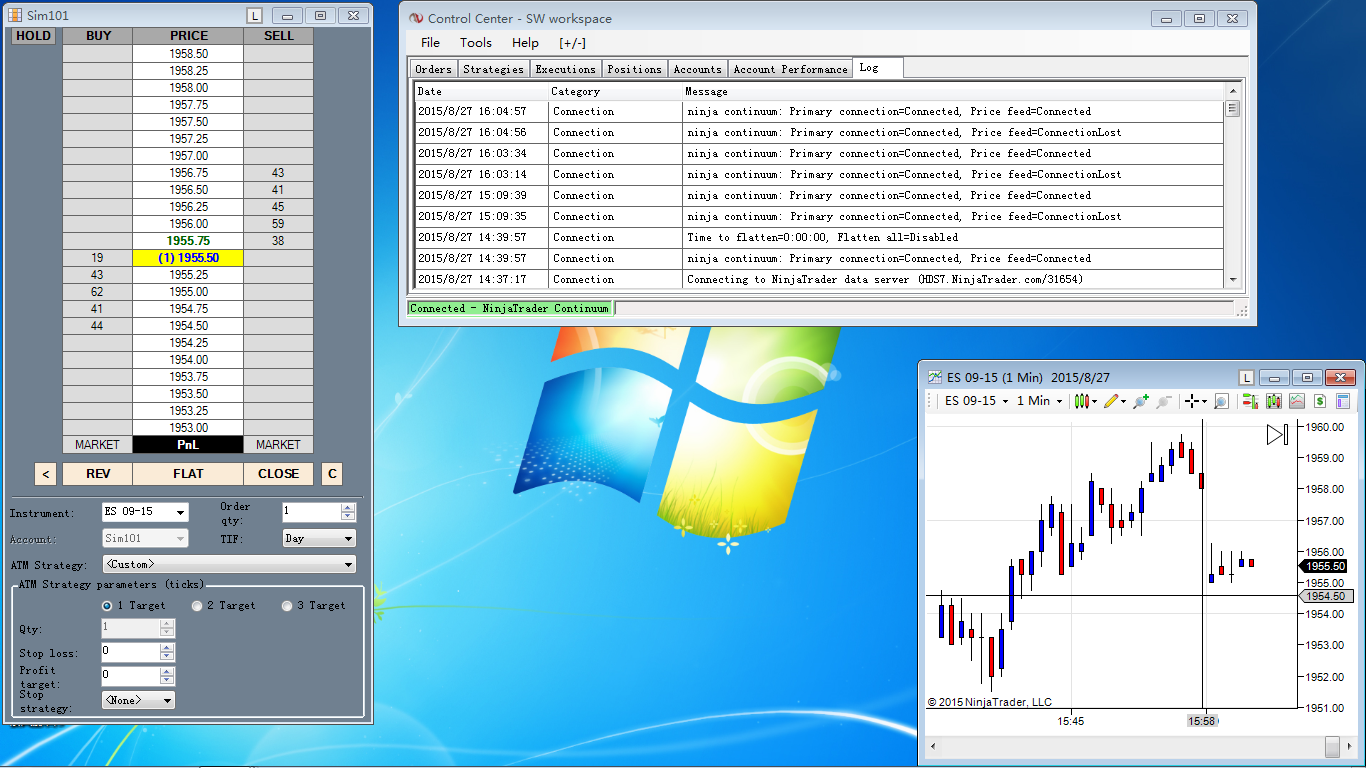
Task: Click the [+/-] menu item
Action: click(x=573, y=43)
